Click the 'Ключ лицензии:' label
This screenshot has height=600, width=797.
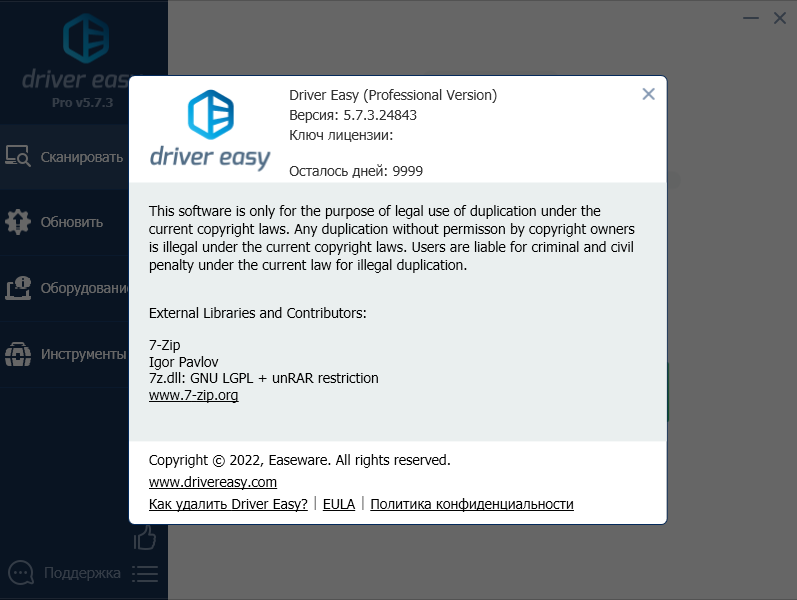(x=341, y=135)
